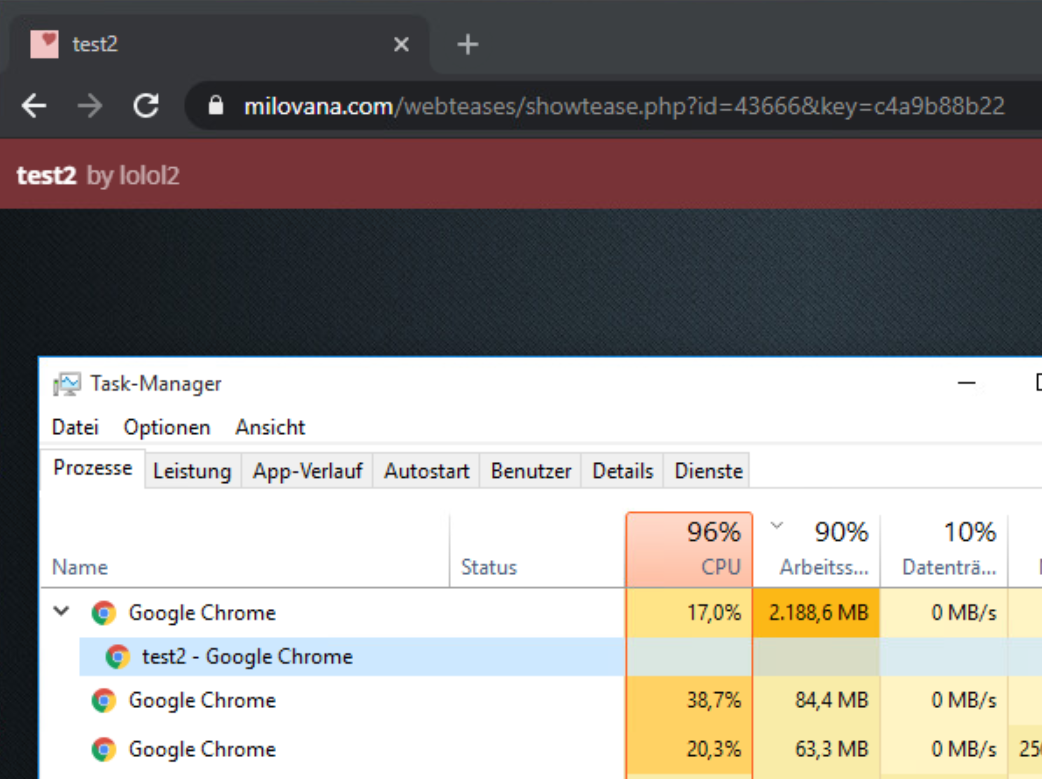
Task: Click the padlock site info icon
Action: (215, 105)
